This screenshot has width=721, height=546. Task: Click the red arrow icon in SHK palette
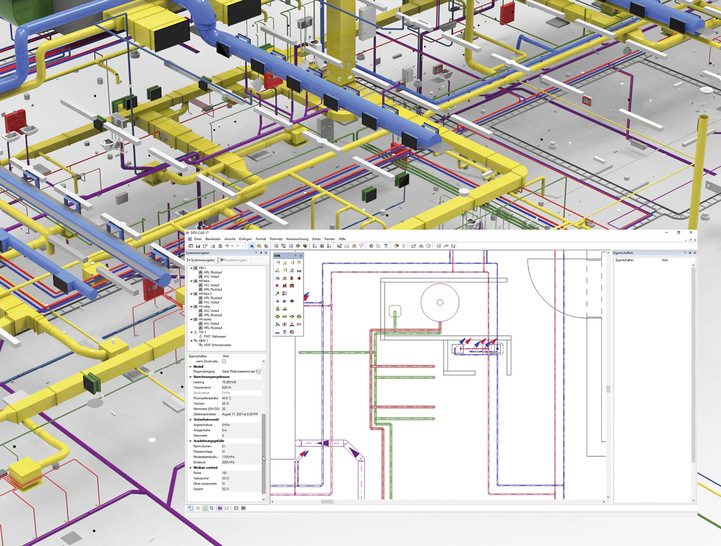tap(278, 287)
